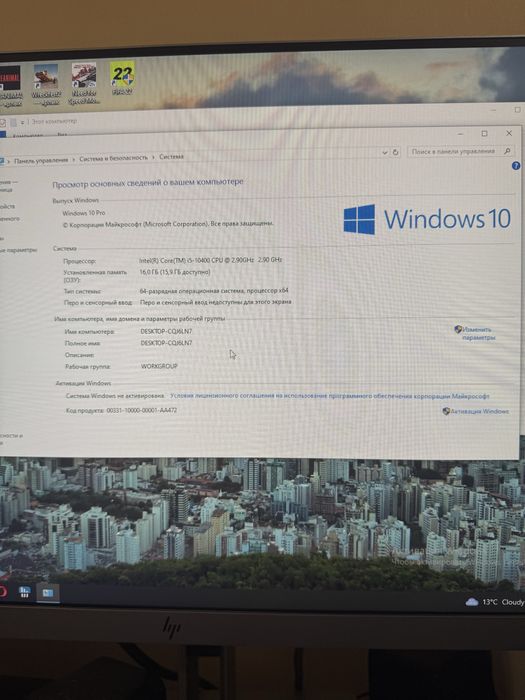Click the 'Полное имя' value DESKTOP-CQJ6LN7

point(166,343)
